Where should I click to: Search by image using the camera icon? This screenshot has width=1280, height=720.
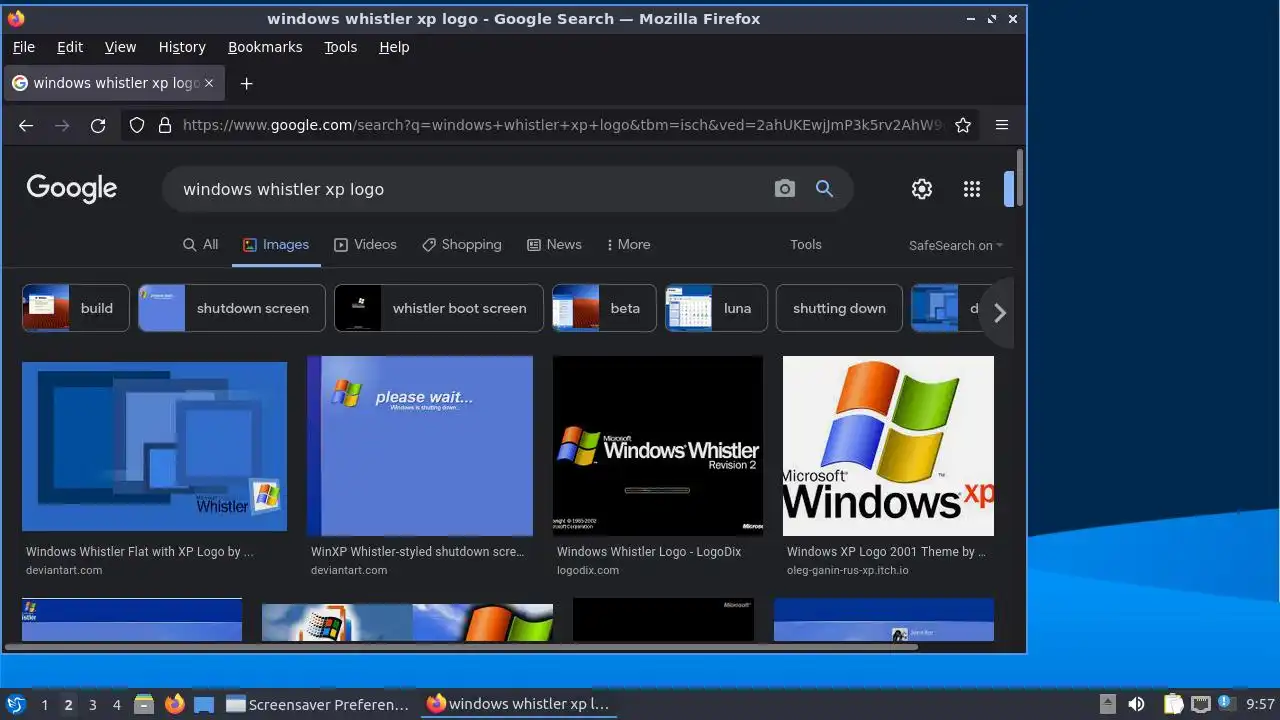[785, 188]
